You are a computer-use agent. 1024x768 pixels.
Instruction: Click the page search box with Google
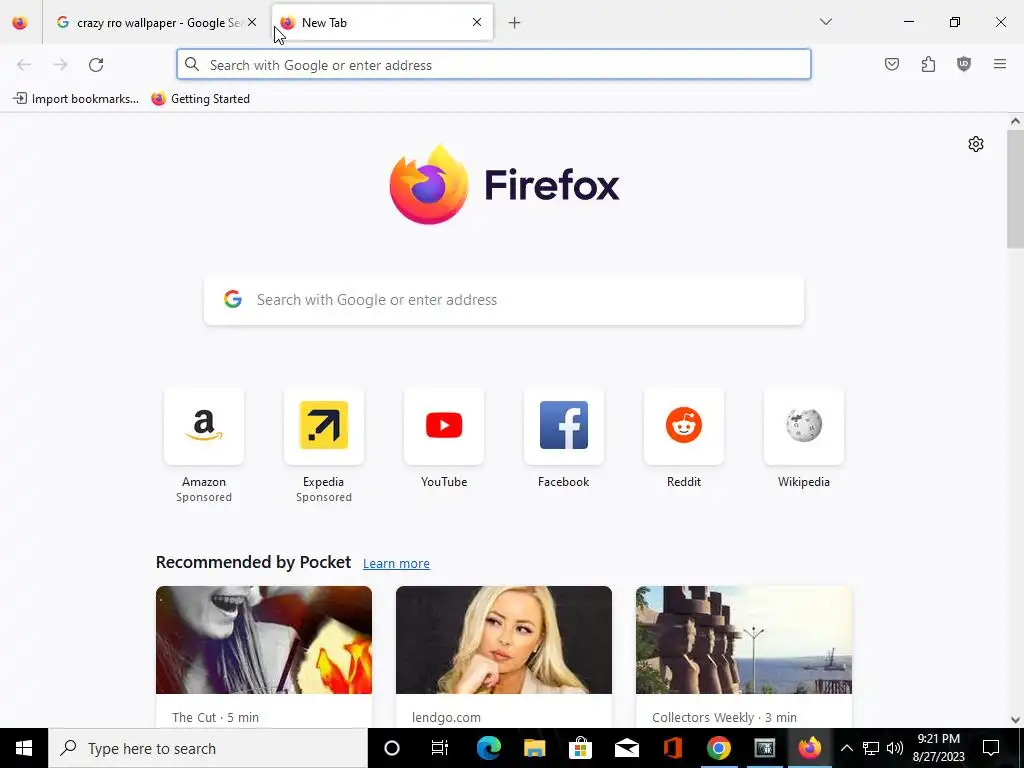click(504, 300)
